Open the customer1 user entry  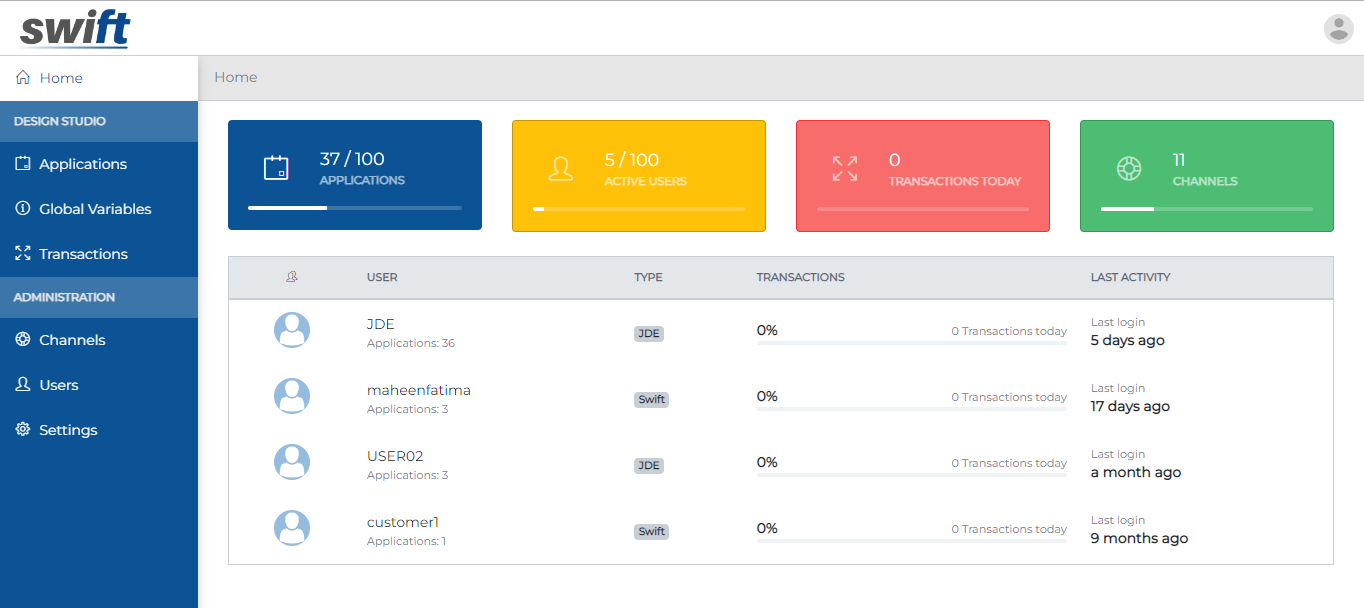click(x=403, y=522)
